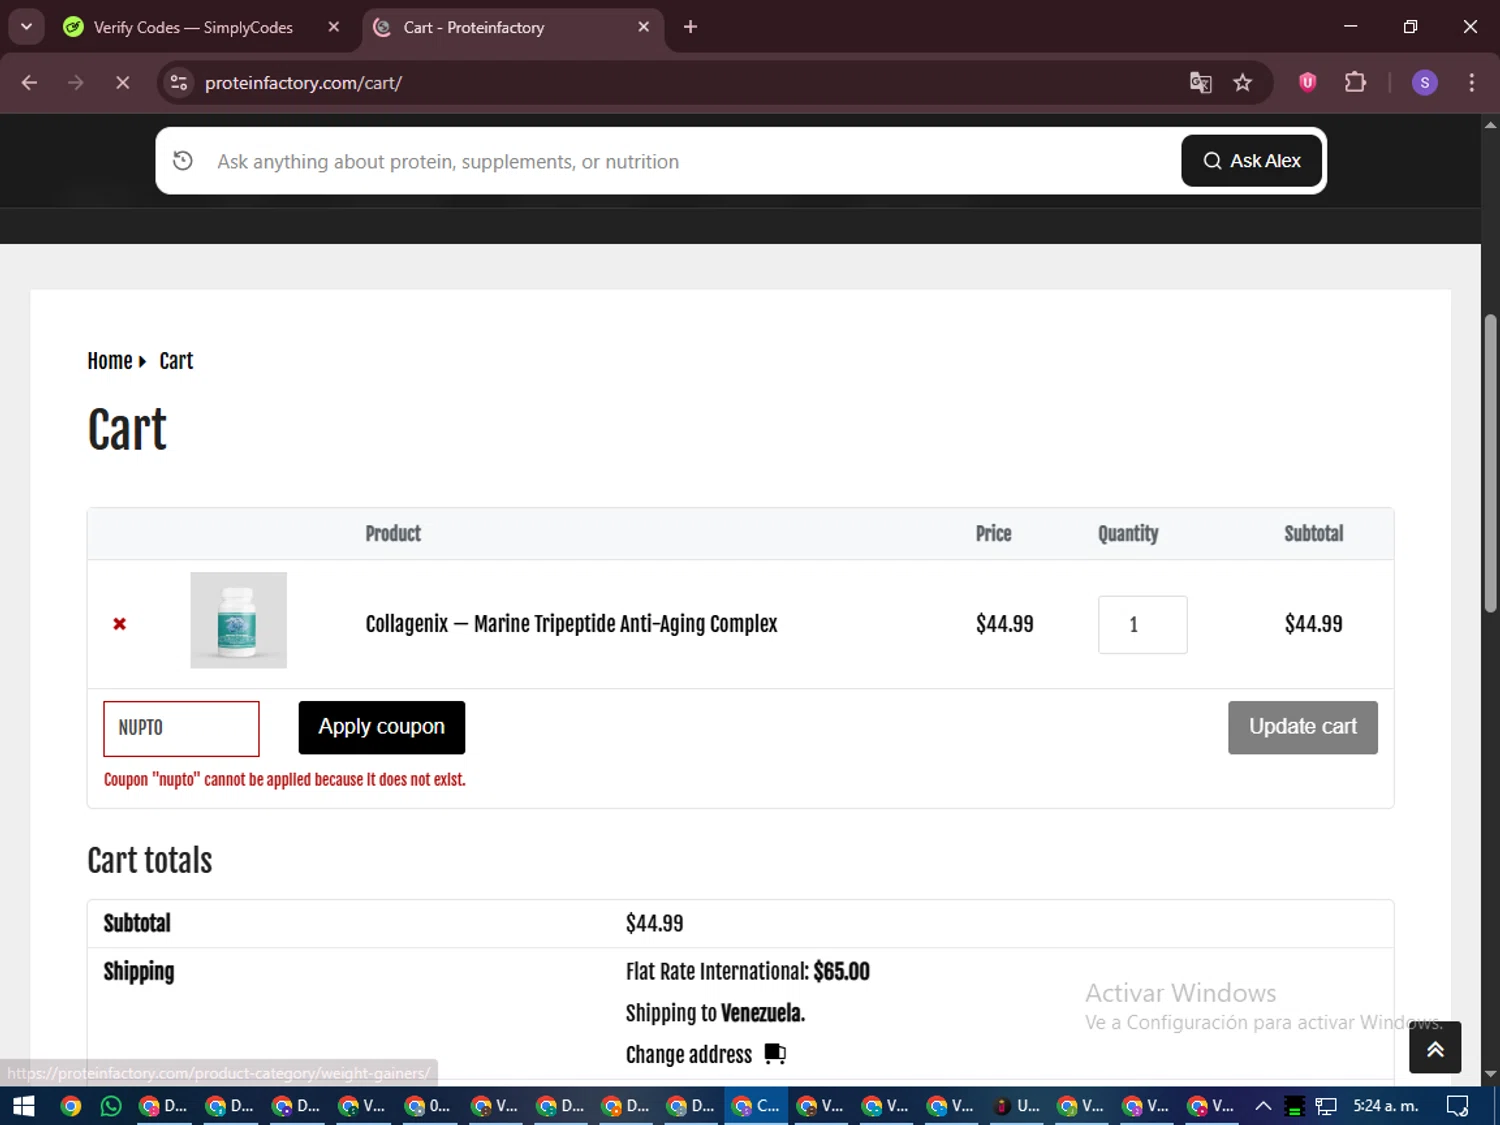
Task: Open the 0... Chrome taskbar window
Action: pyautogui.click(x=428, y=1106)
